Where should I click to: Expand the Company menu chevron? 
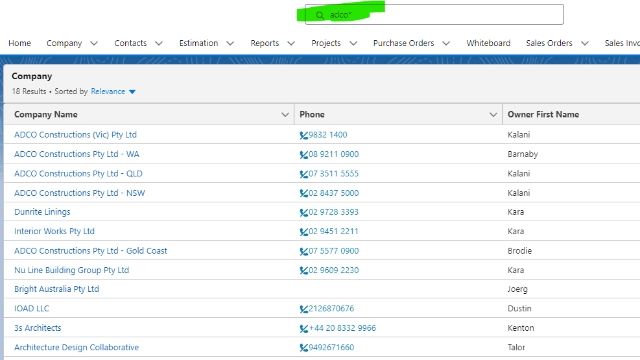point(94,43)
